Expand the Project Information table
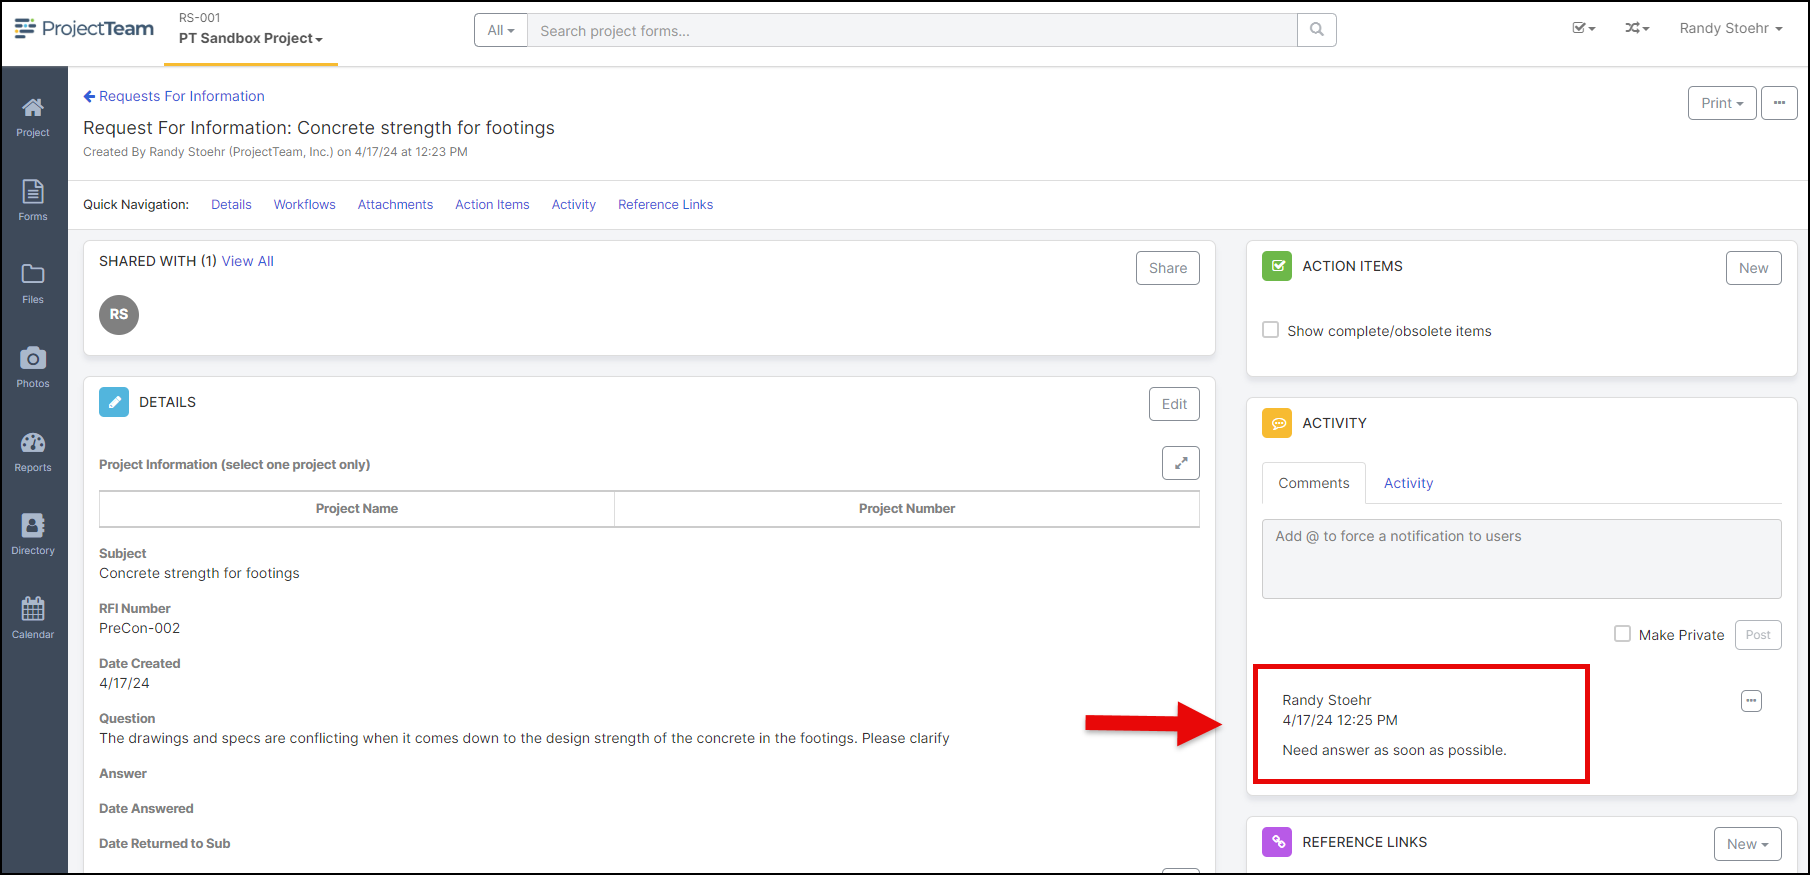Viewport: 1810px width, 875px height. click(x=1181, y=463)
